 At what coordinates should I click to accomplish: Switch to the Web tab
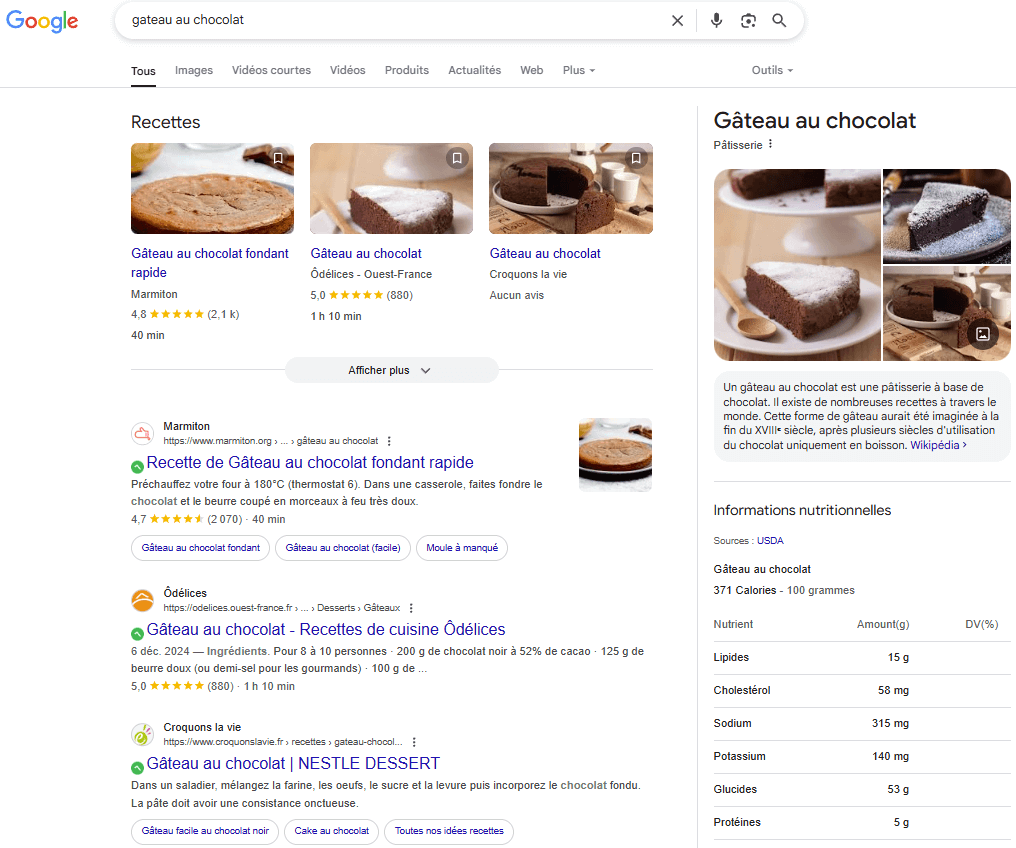pos(531,70)
